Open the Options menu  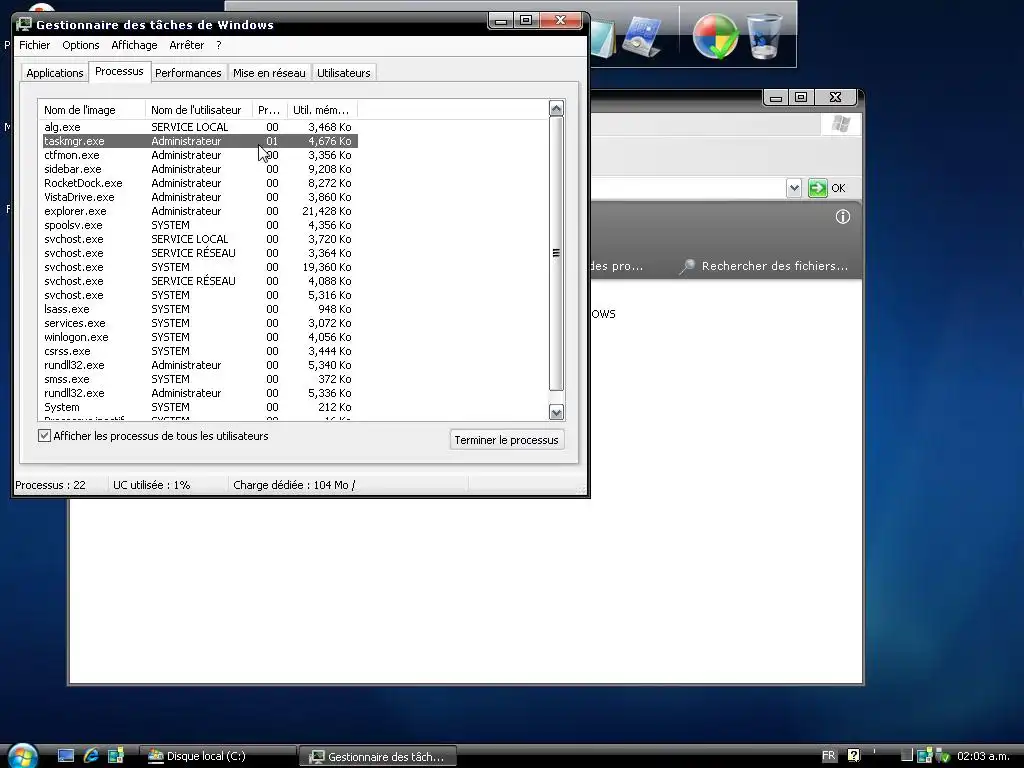[x=81, y=45]
